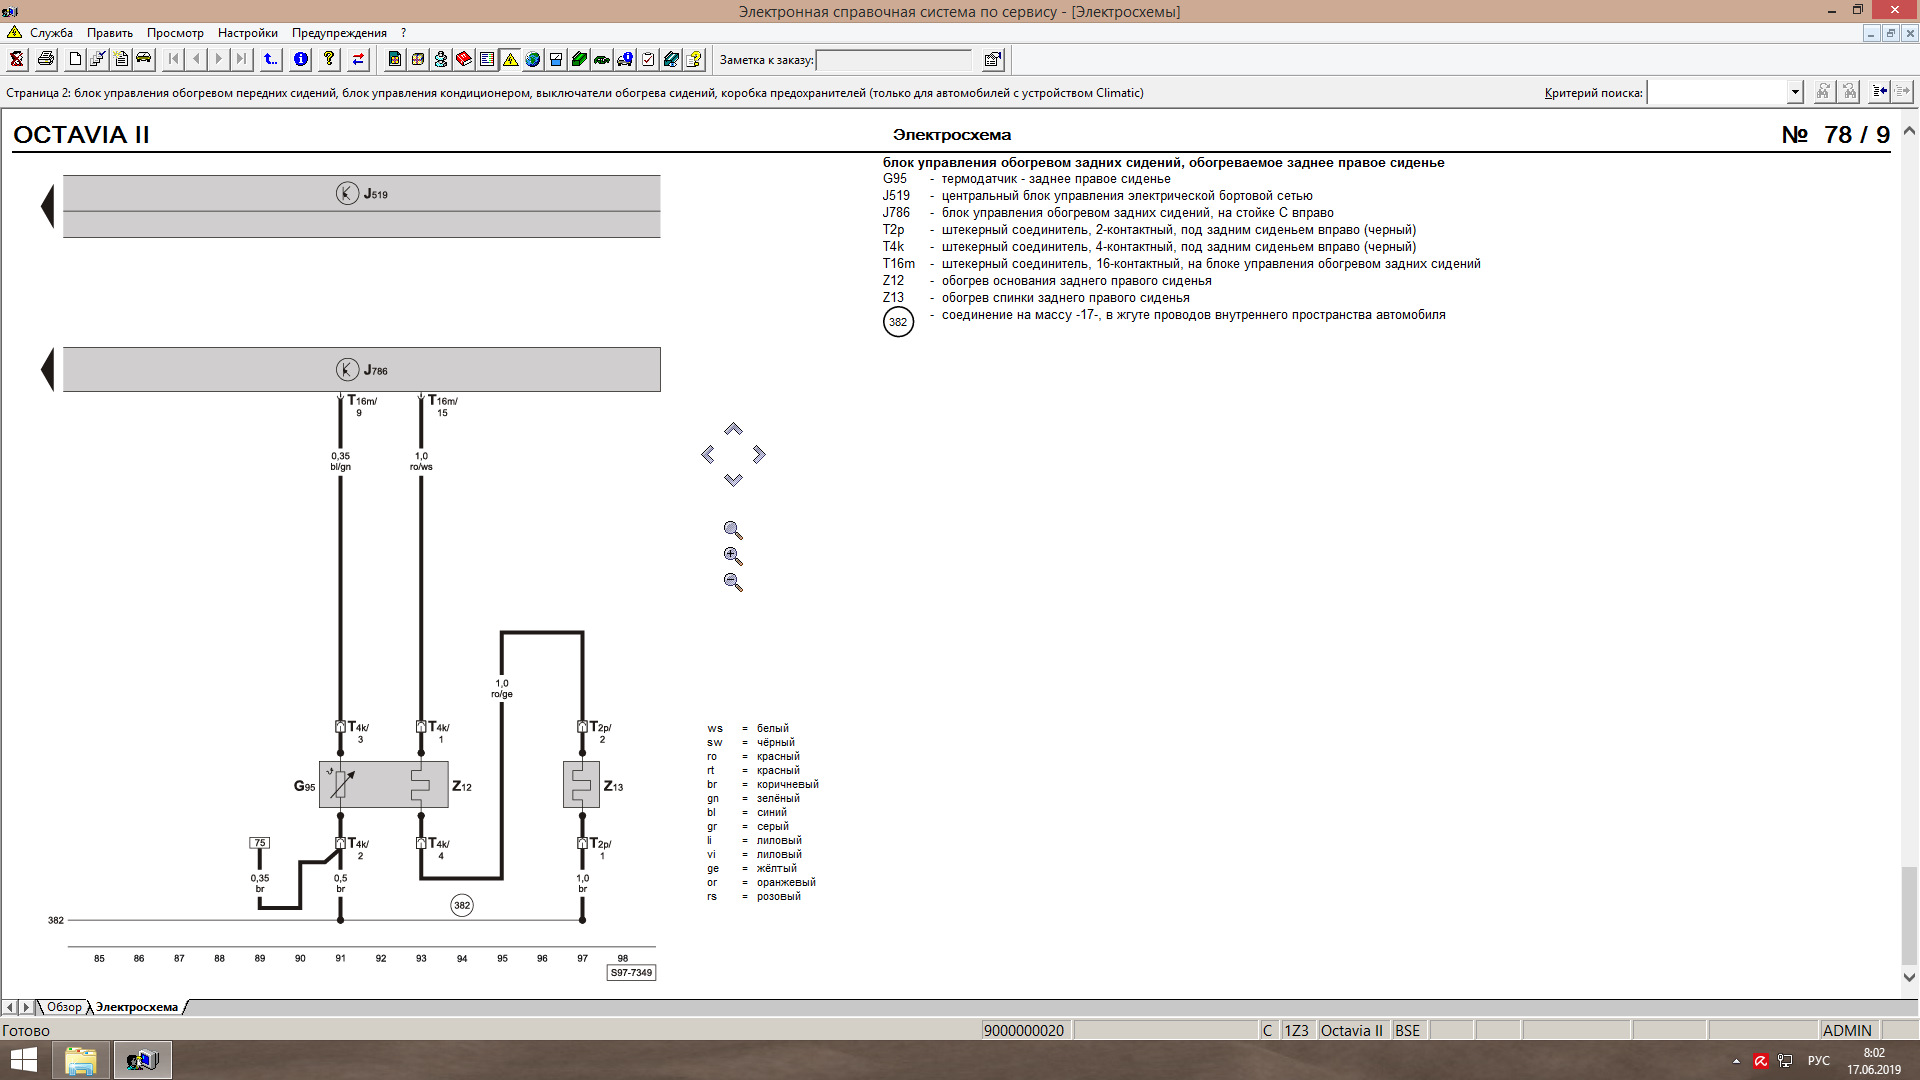Screen dimensions: 1920x1080
Task: Click the zoom in magnifier
Action: (733, 556)
